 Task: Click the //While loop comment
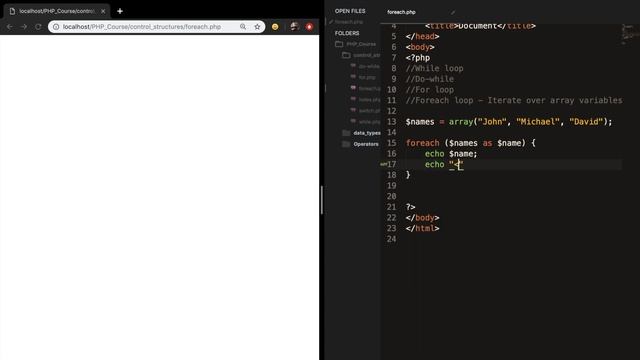point(434,69)
